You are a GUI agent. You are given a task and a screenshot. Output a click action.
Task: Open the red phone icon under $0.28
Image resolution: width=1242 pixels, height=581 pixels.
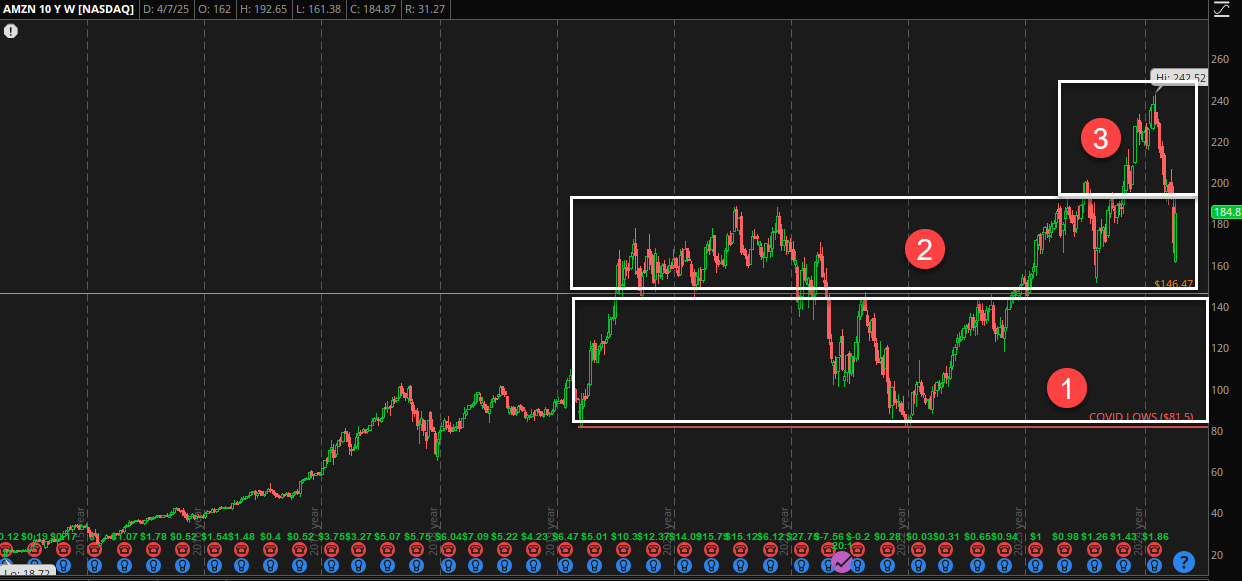[x=887, y=549]
